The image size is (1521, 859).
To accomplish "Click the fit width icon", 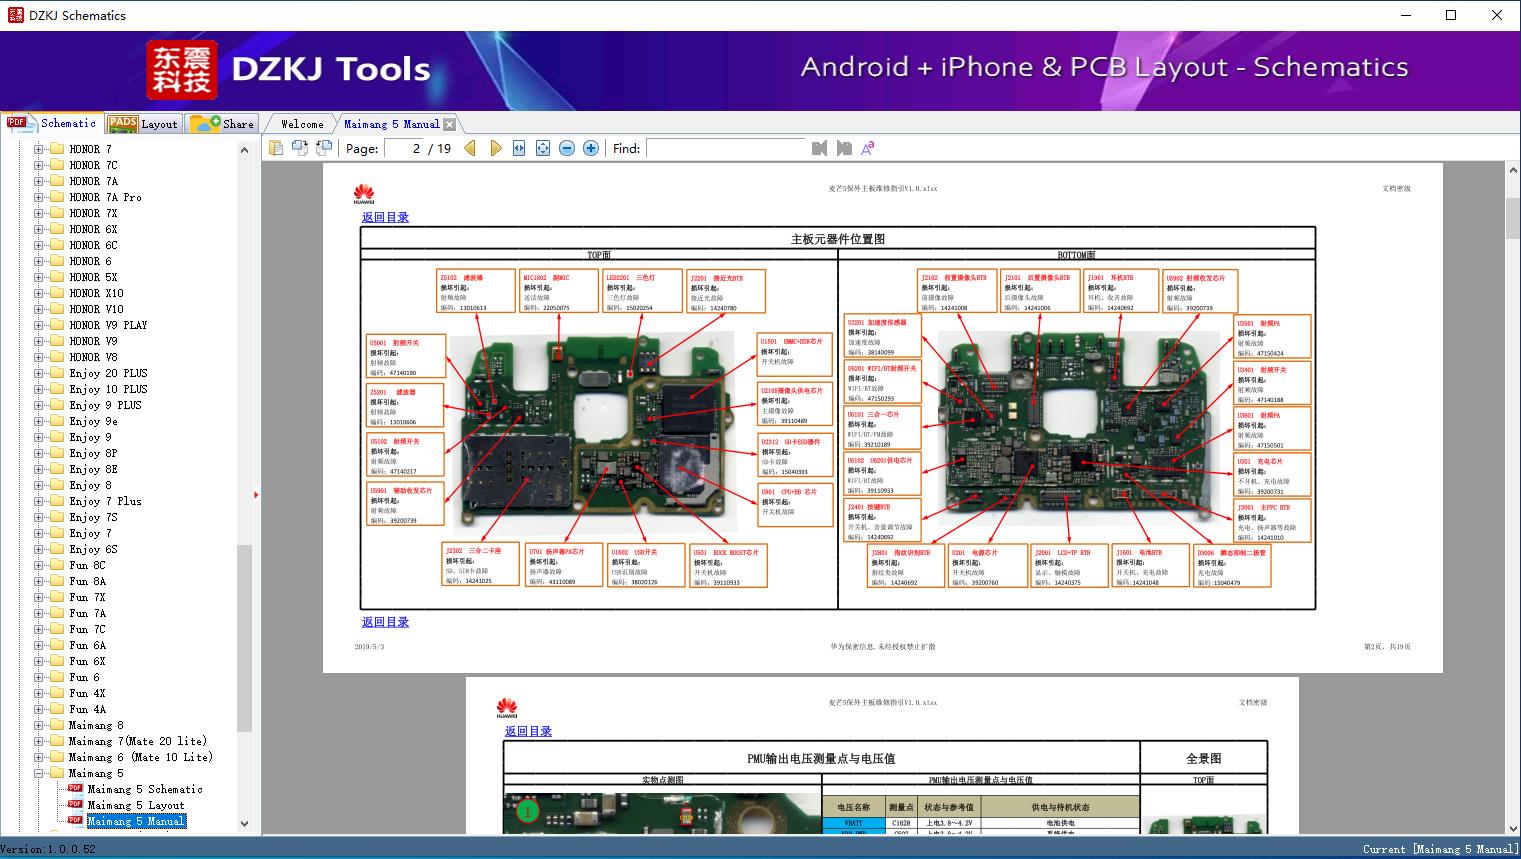I will pos(519,148).
